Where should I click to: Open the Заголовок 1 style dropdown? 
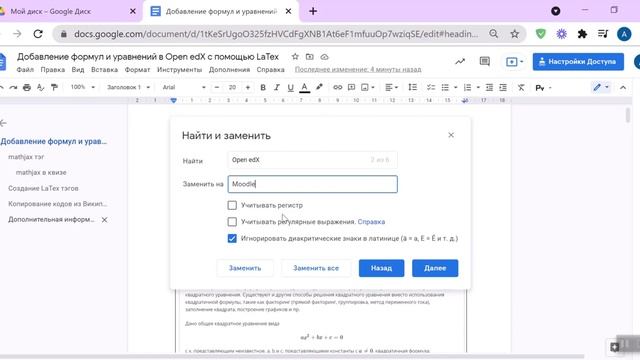pyautogui.click(x=129, y=87)
